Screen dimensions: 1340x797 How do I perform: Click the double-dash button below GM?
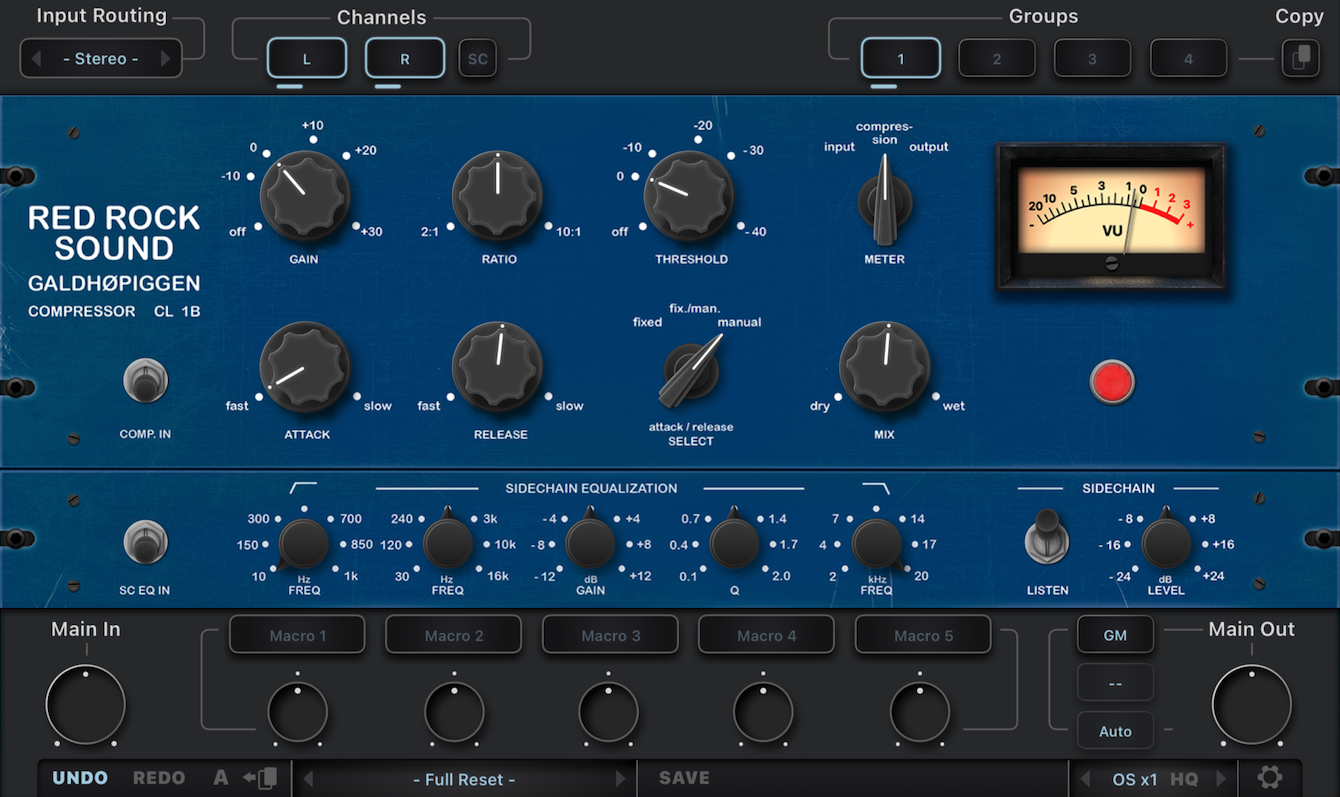coord(1115,683)
